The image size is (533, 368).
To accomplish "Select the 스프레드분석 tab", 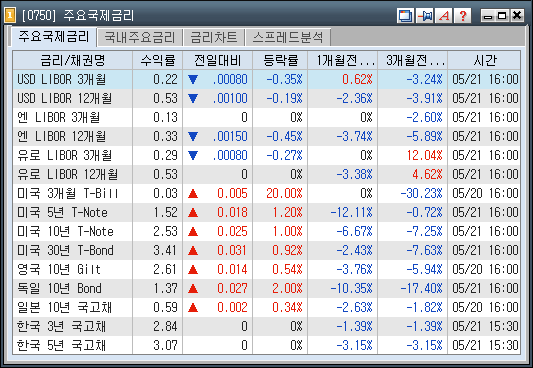I will click(288, 37).
